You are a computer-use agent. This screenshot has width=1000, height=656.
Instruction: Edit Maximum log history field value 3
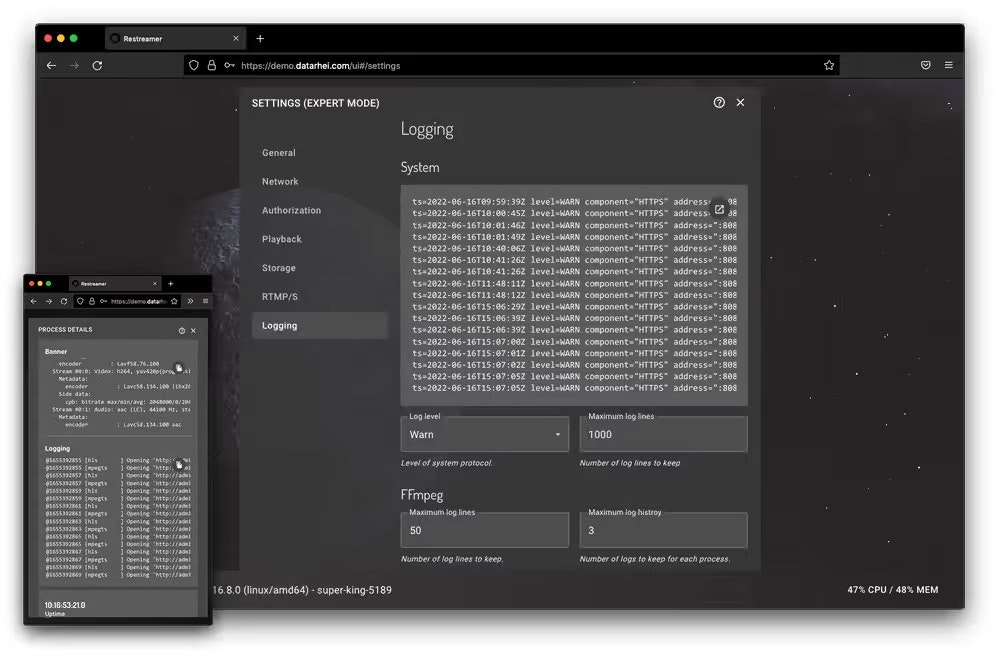tap(663, 530)
